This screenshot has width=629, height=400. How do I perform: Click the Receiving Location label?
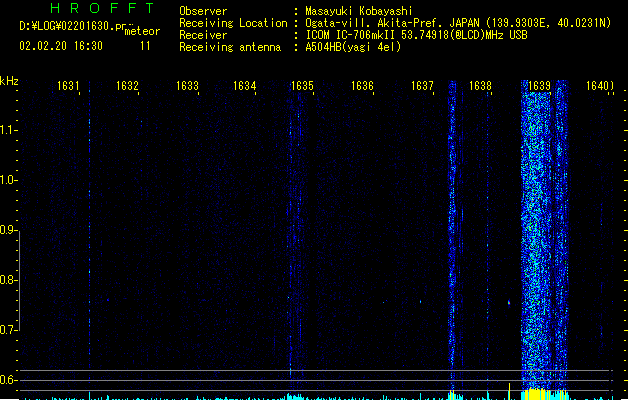(x=233, y=23)
